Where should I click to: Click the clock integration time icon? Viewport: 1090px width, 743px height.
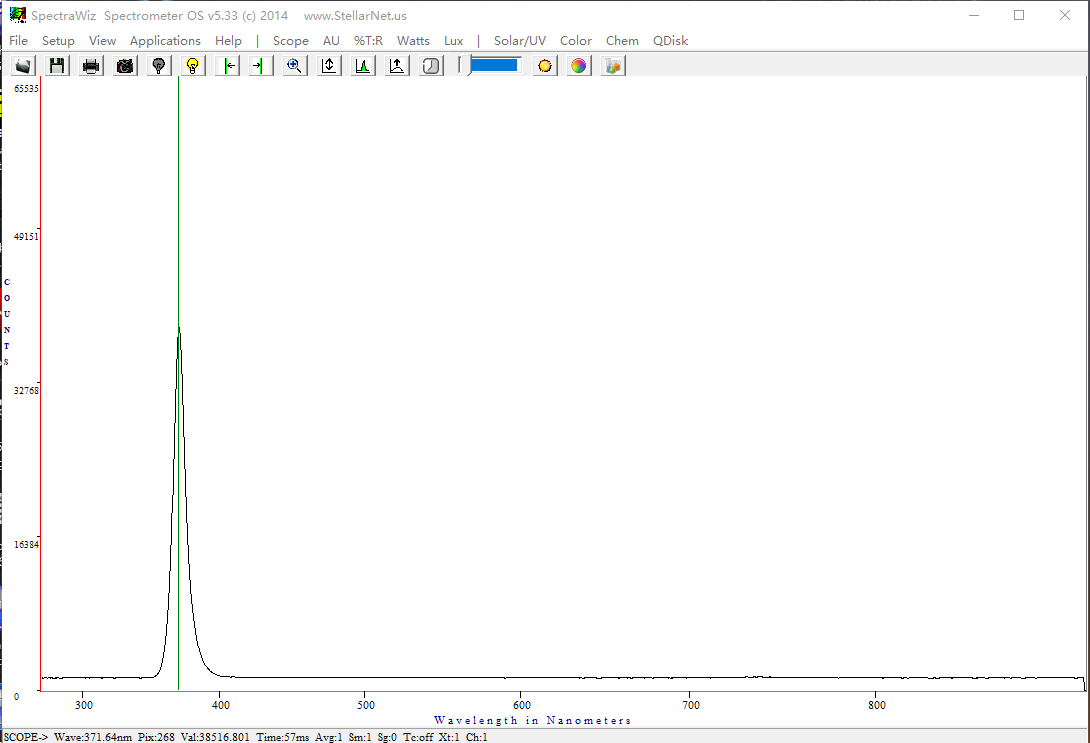tap(431, 66)
